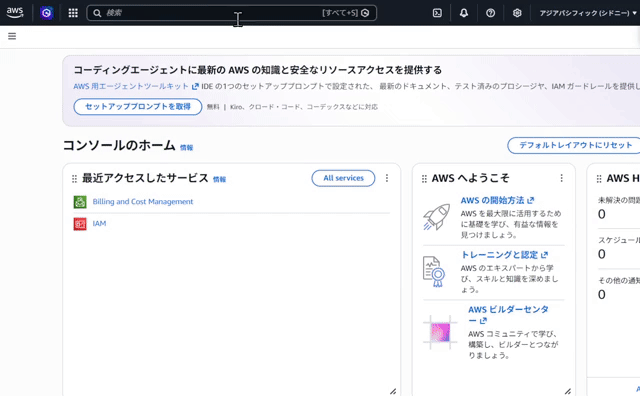Screen dimensions: 640x396
Task: Launch CloudShell terminal icon
Action: [437, 13]
